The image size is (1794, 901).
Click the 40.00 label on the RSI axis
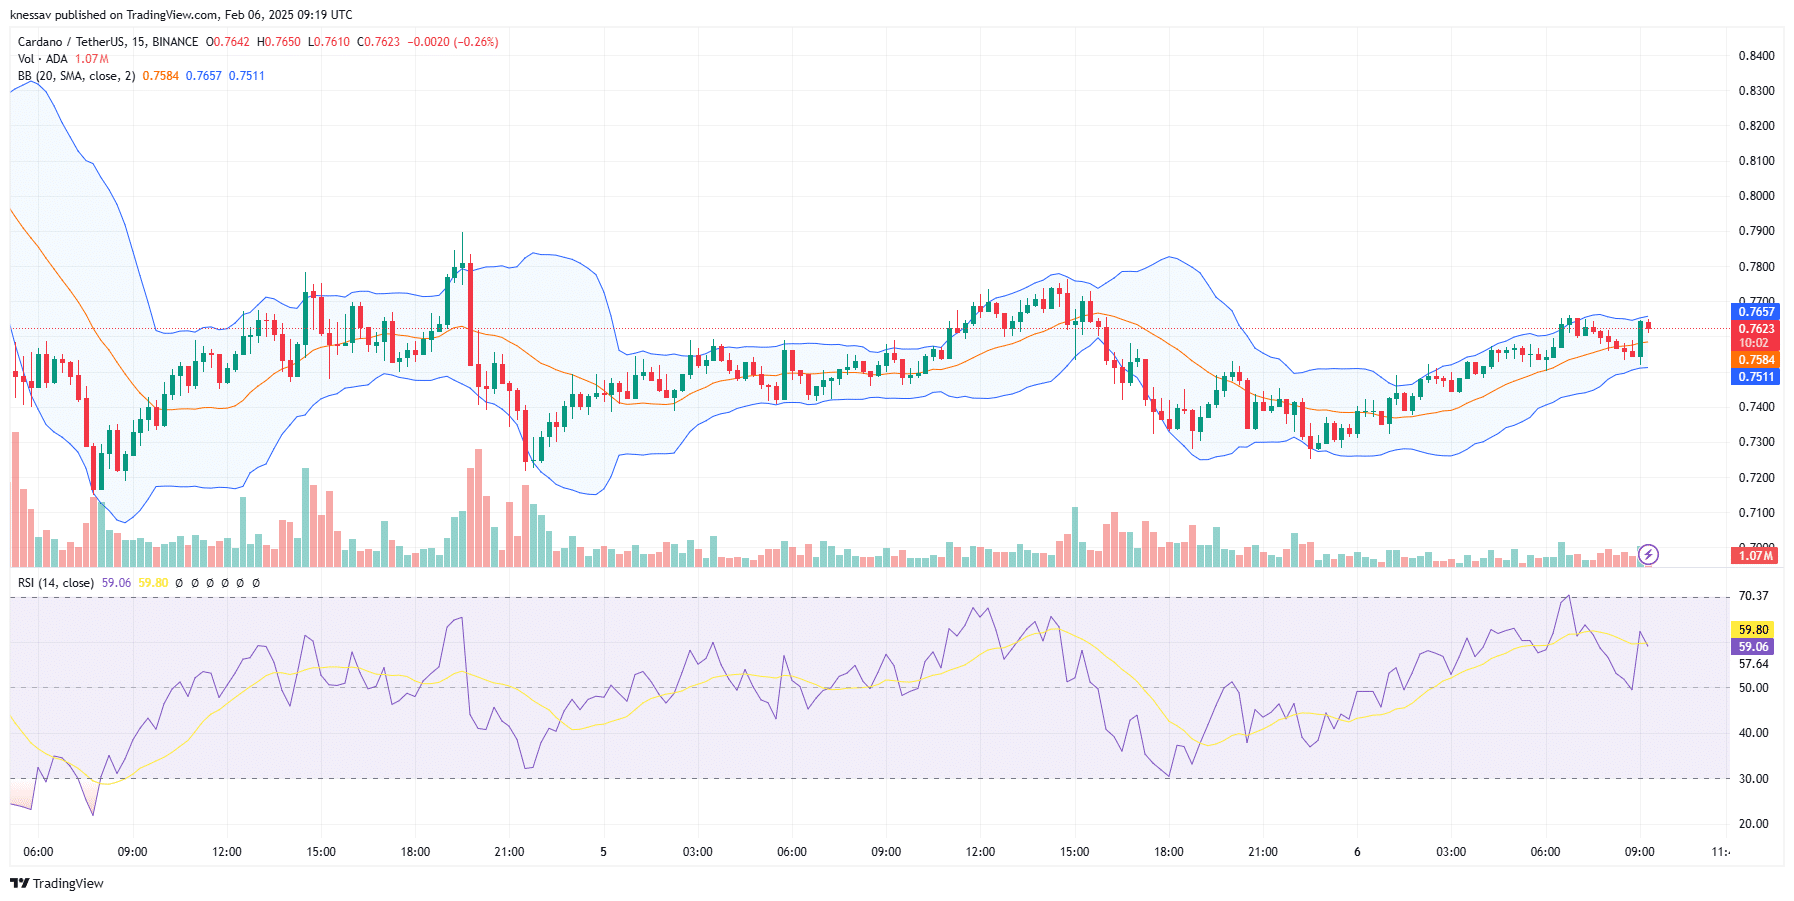(x=1753, y=733)
